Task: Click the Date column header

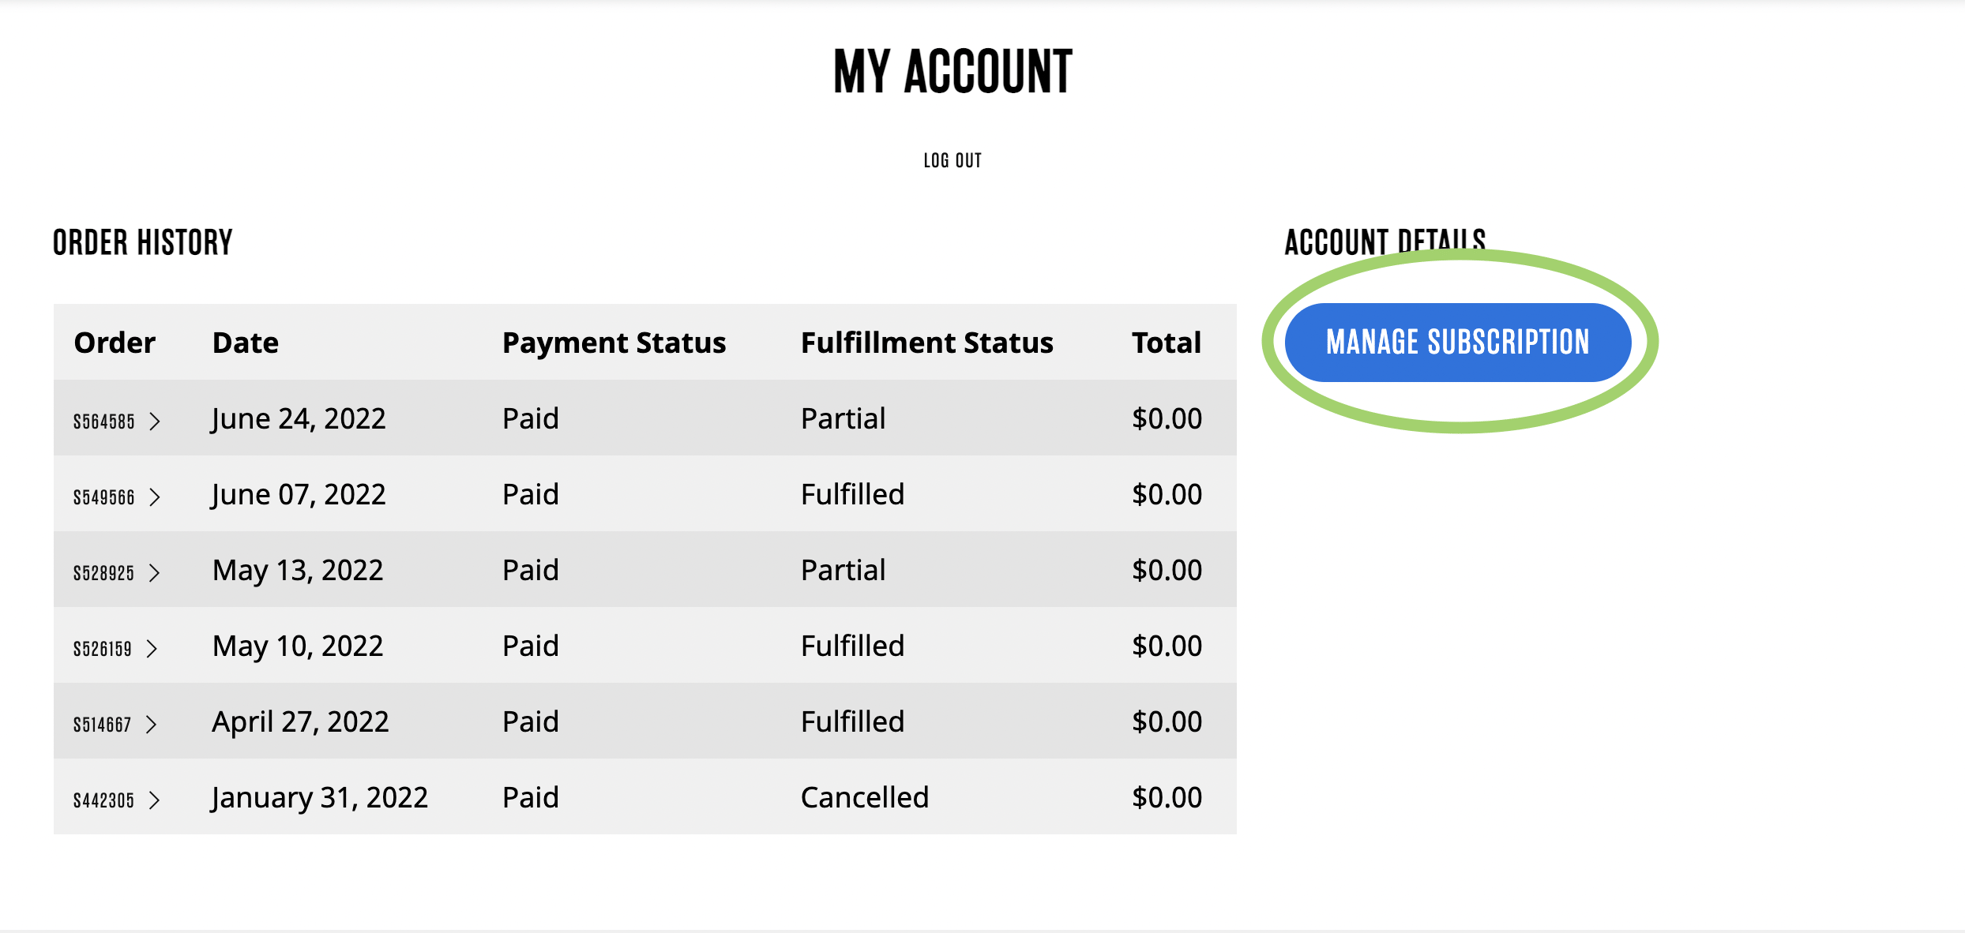Action: pos(245,342)
